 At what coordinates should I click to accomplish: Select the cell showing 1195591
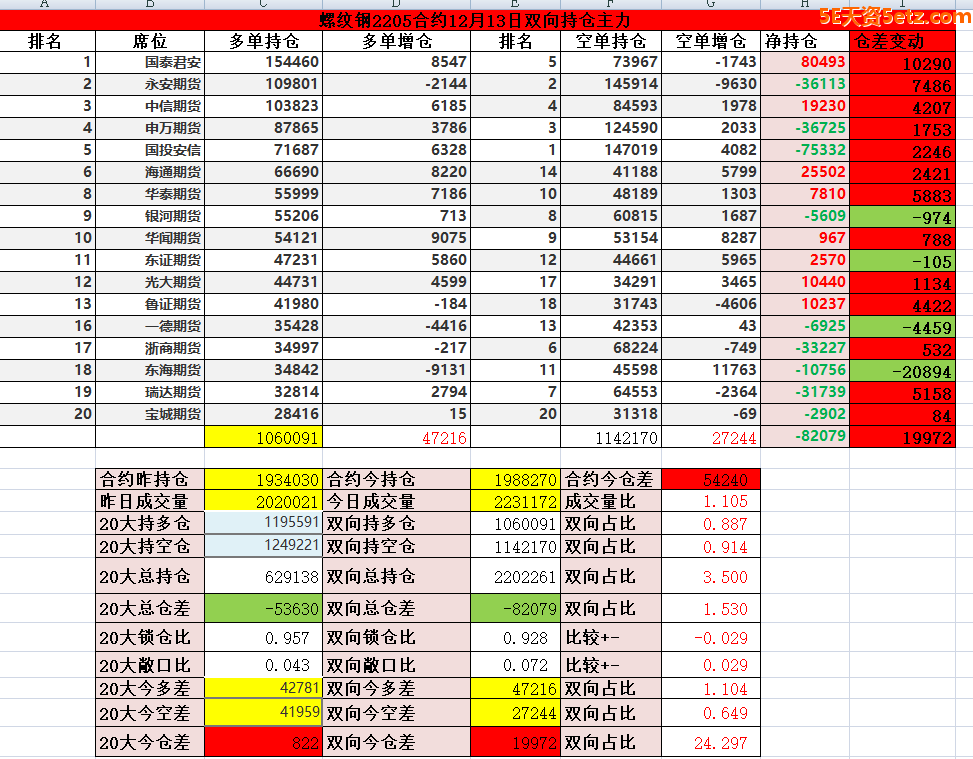click(264, 523)
